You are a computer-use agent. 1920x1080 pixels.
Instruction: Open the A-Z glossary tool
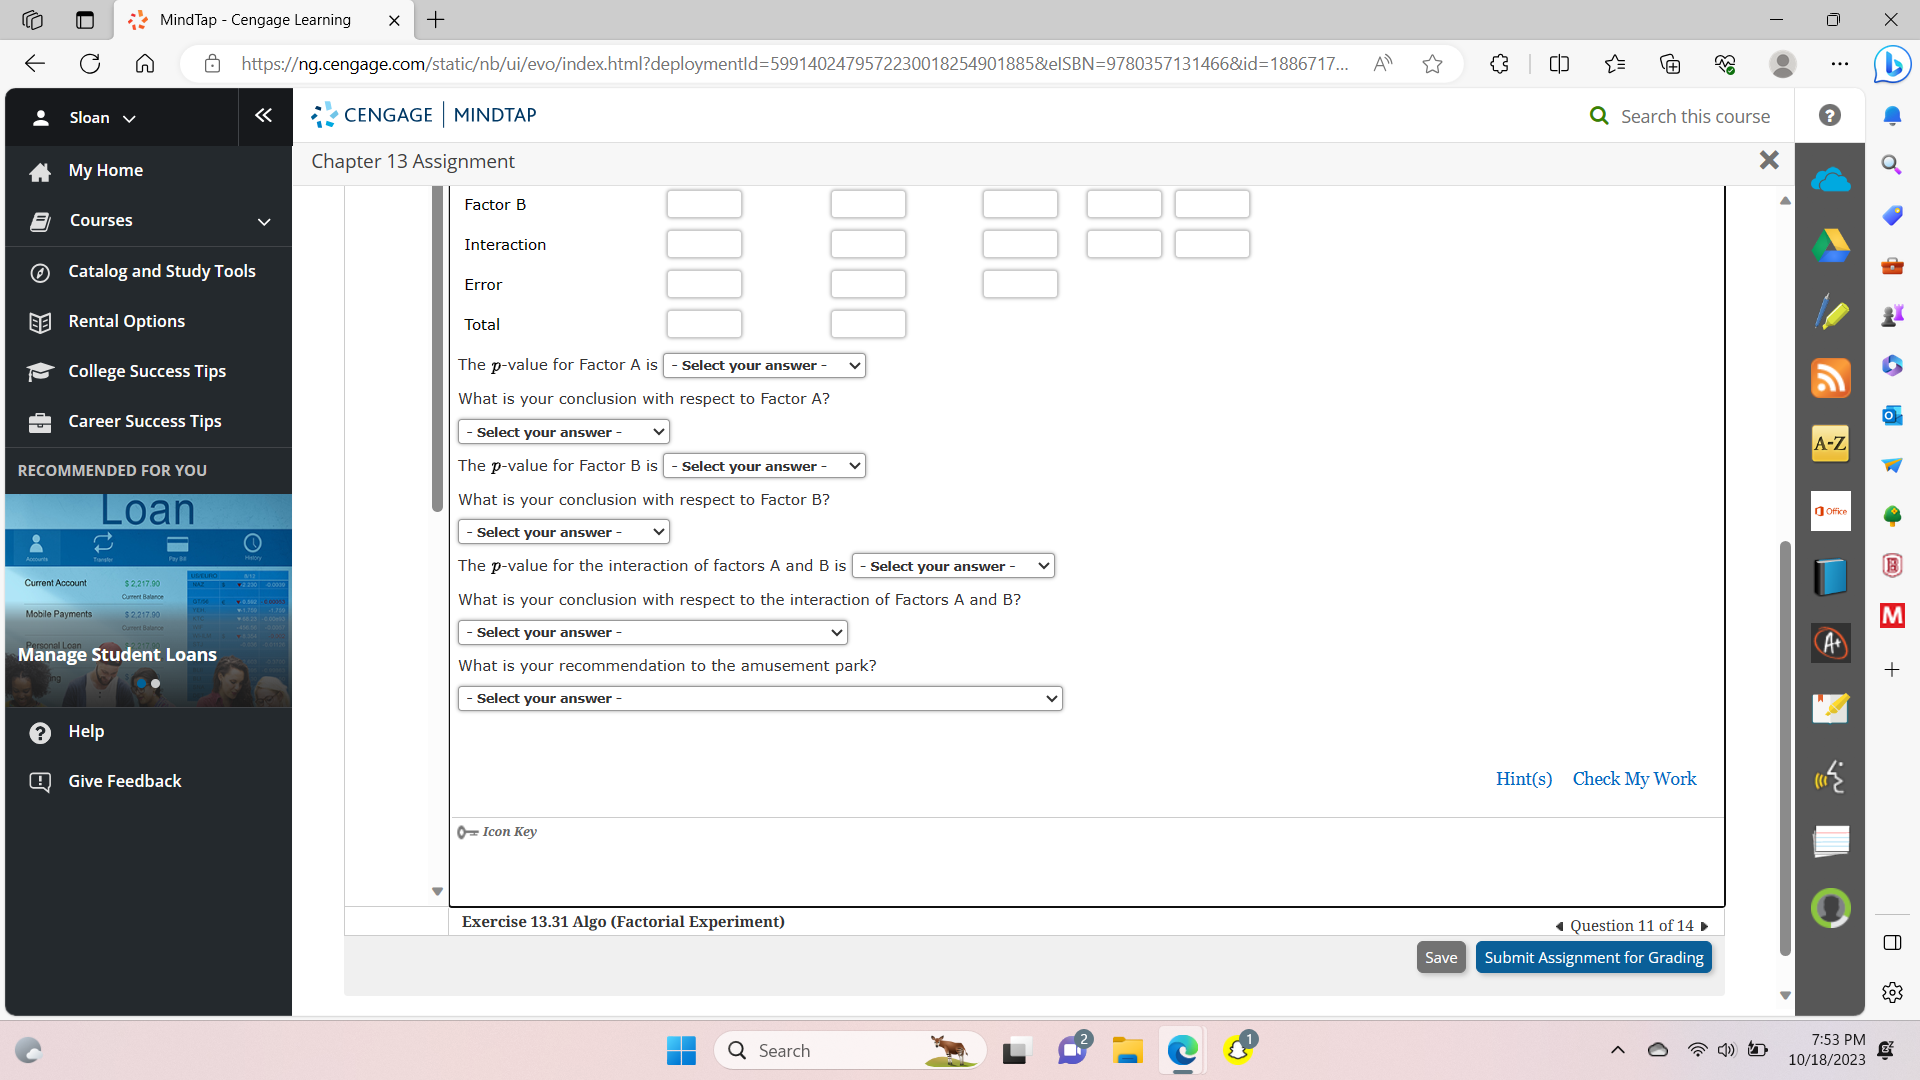[x=1830, y=443]
